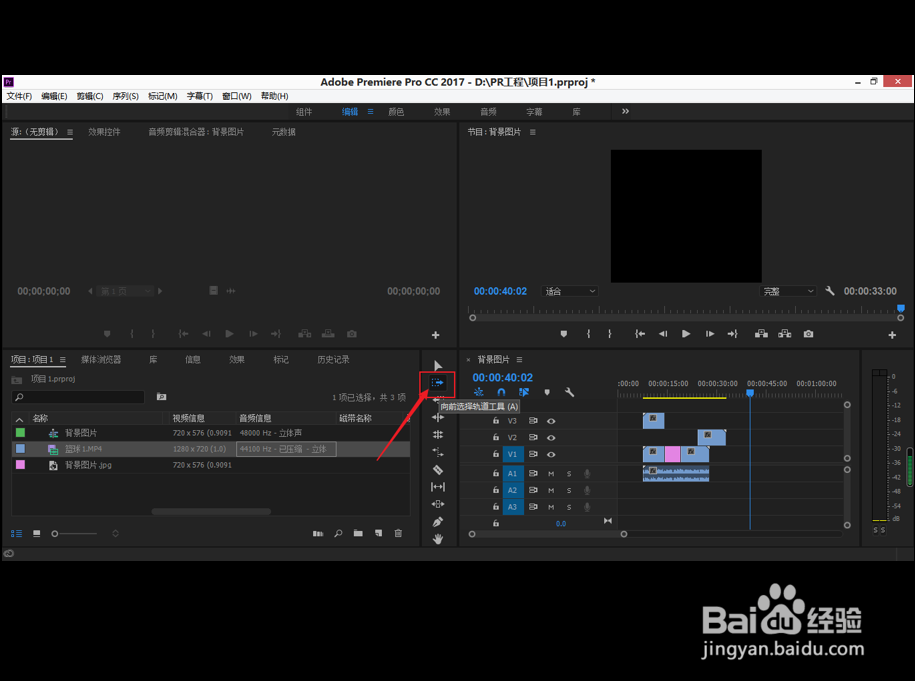The width and height of the screenshot is (915, 681).
Task: Open 文件(F) menu
Action: pyautogui.click(x=19, y=96)
